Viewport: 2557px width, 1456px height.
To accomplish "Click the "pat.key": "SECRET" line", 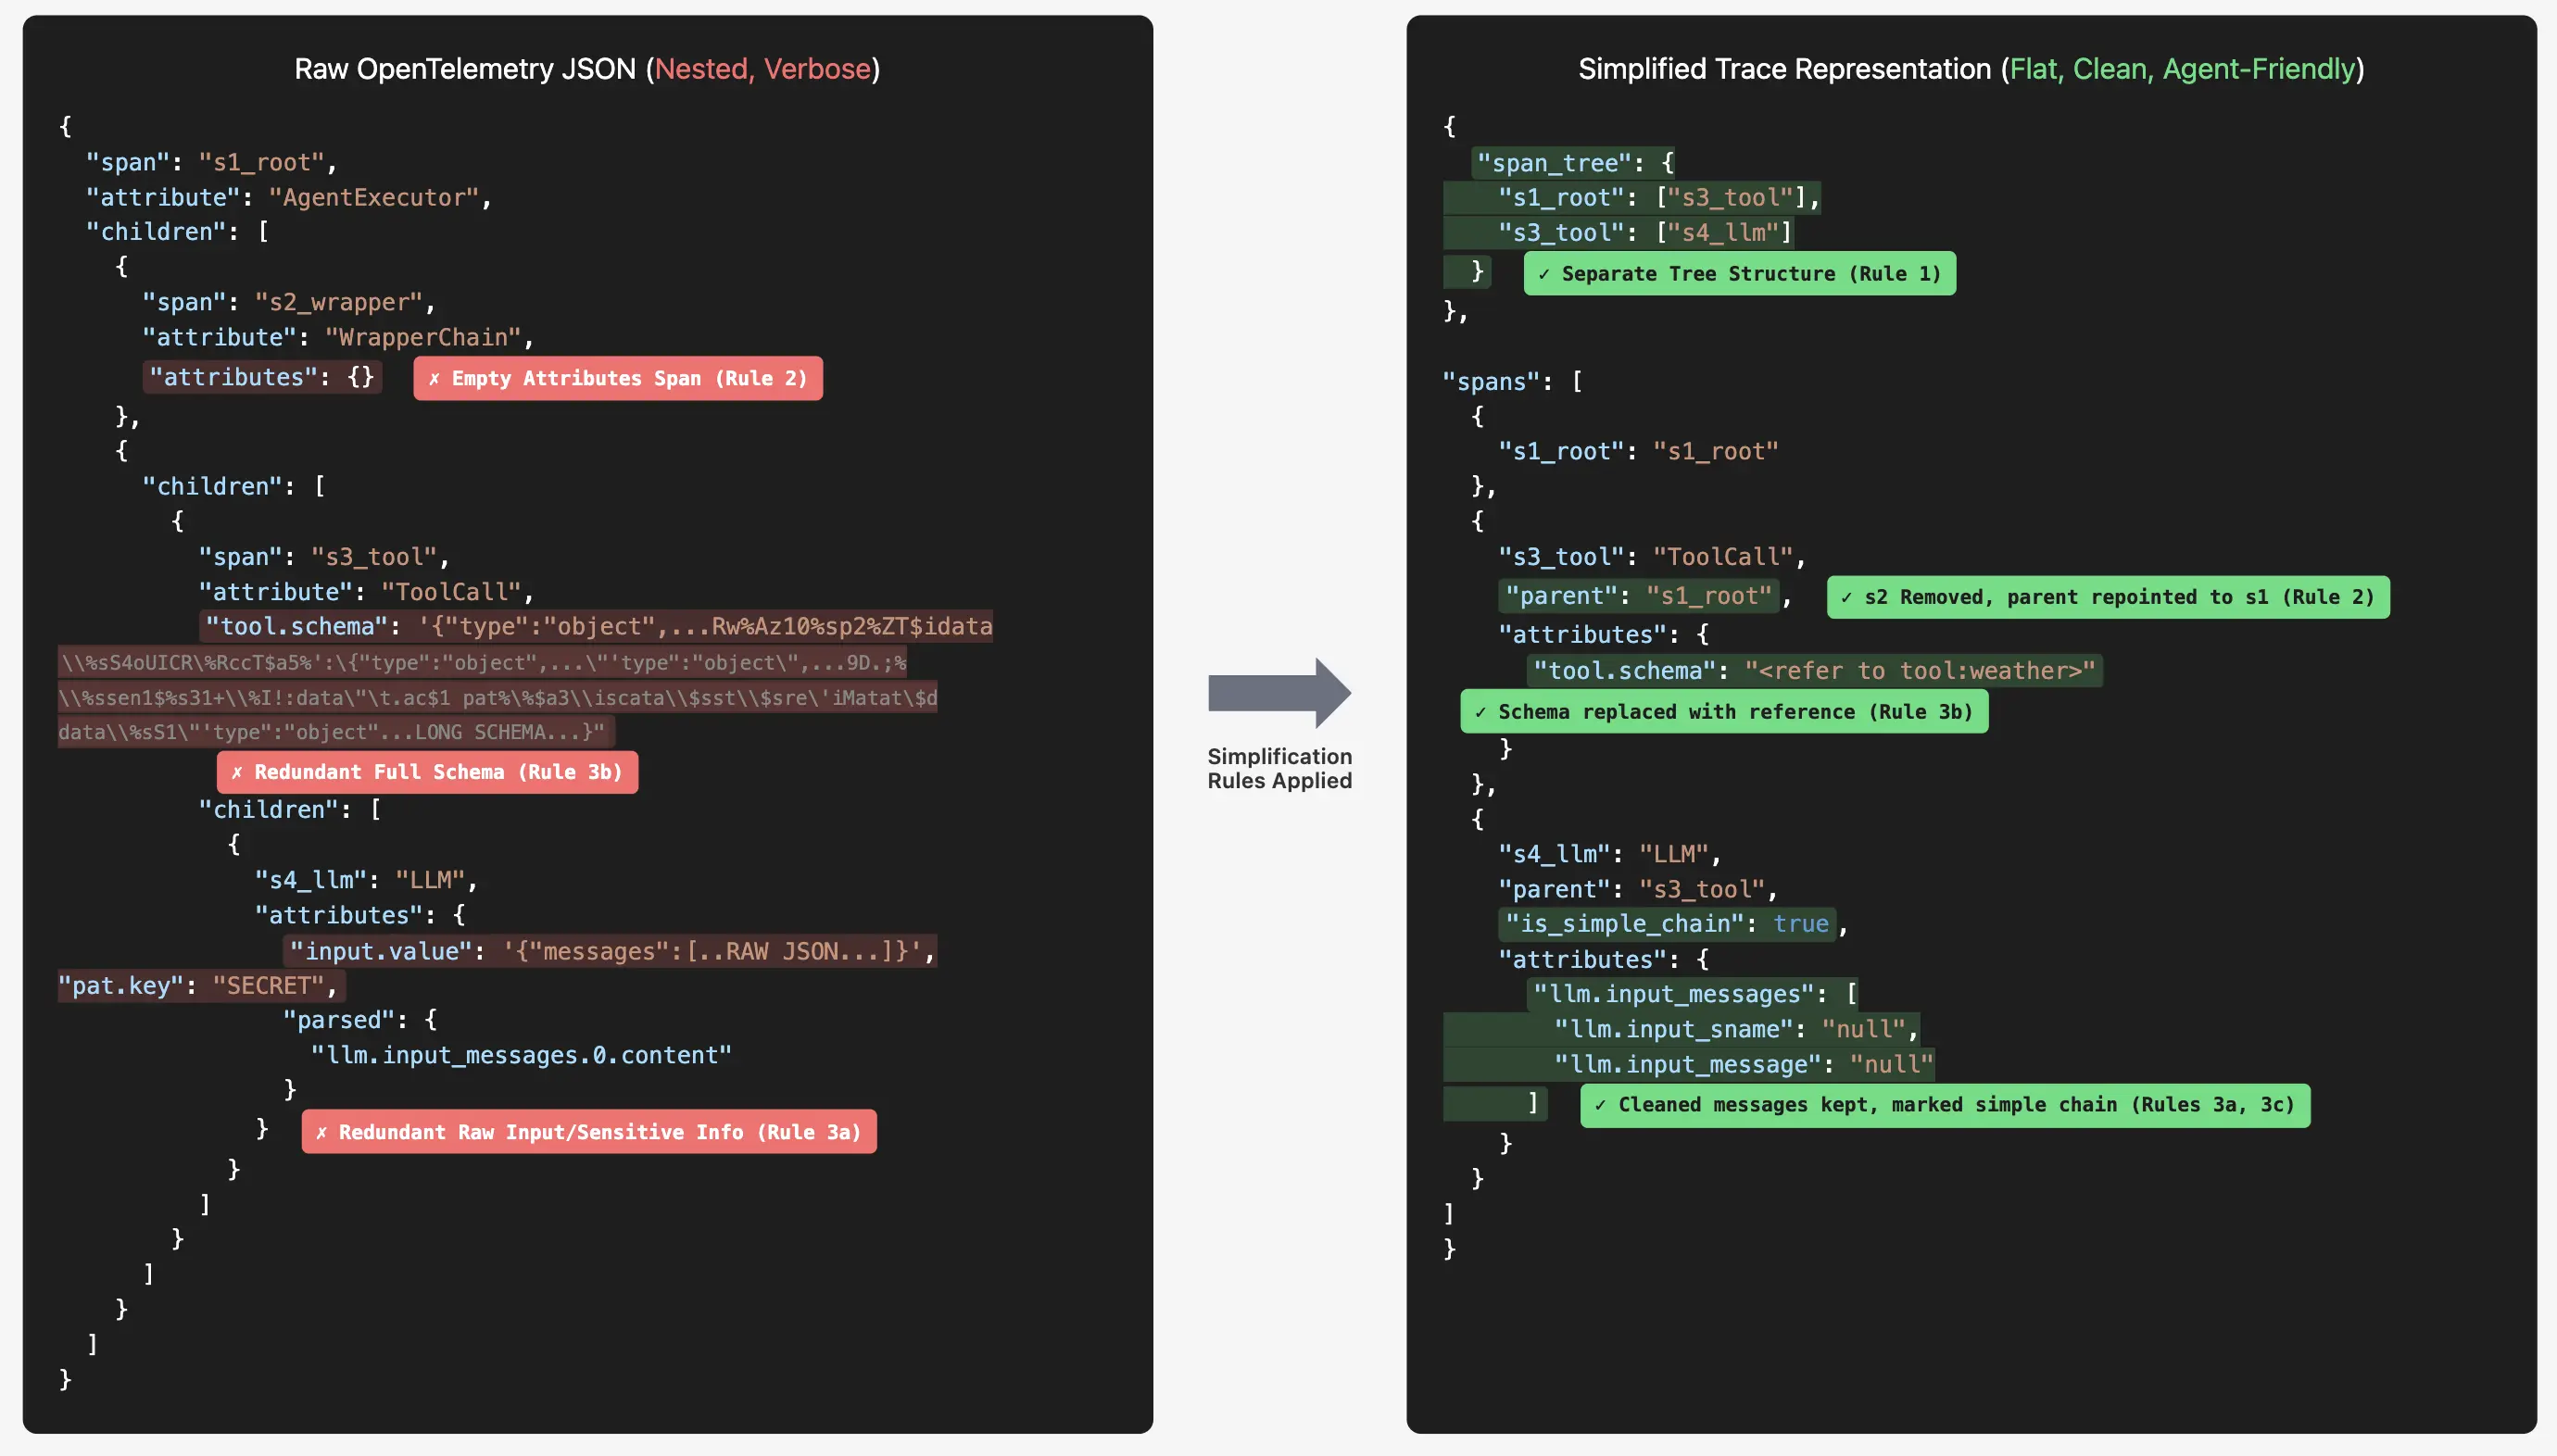I will tap(200, 985).
